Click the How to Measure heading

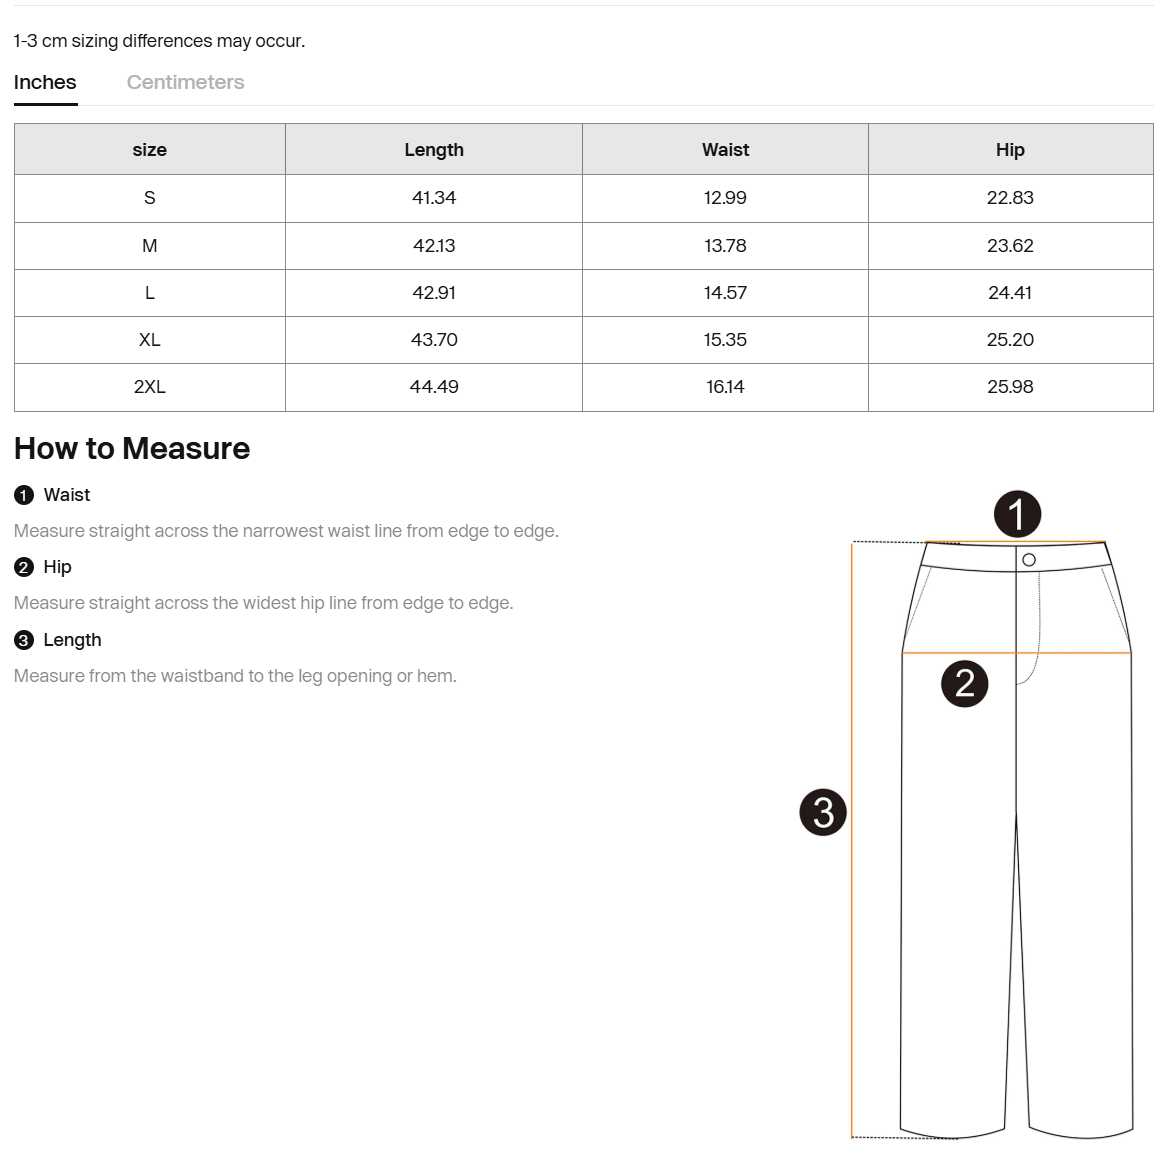tap(132, 449)
